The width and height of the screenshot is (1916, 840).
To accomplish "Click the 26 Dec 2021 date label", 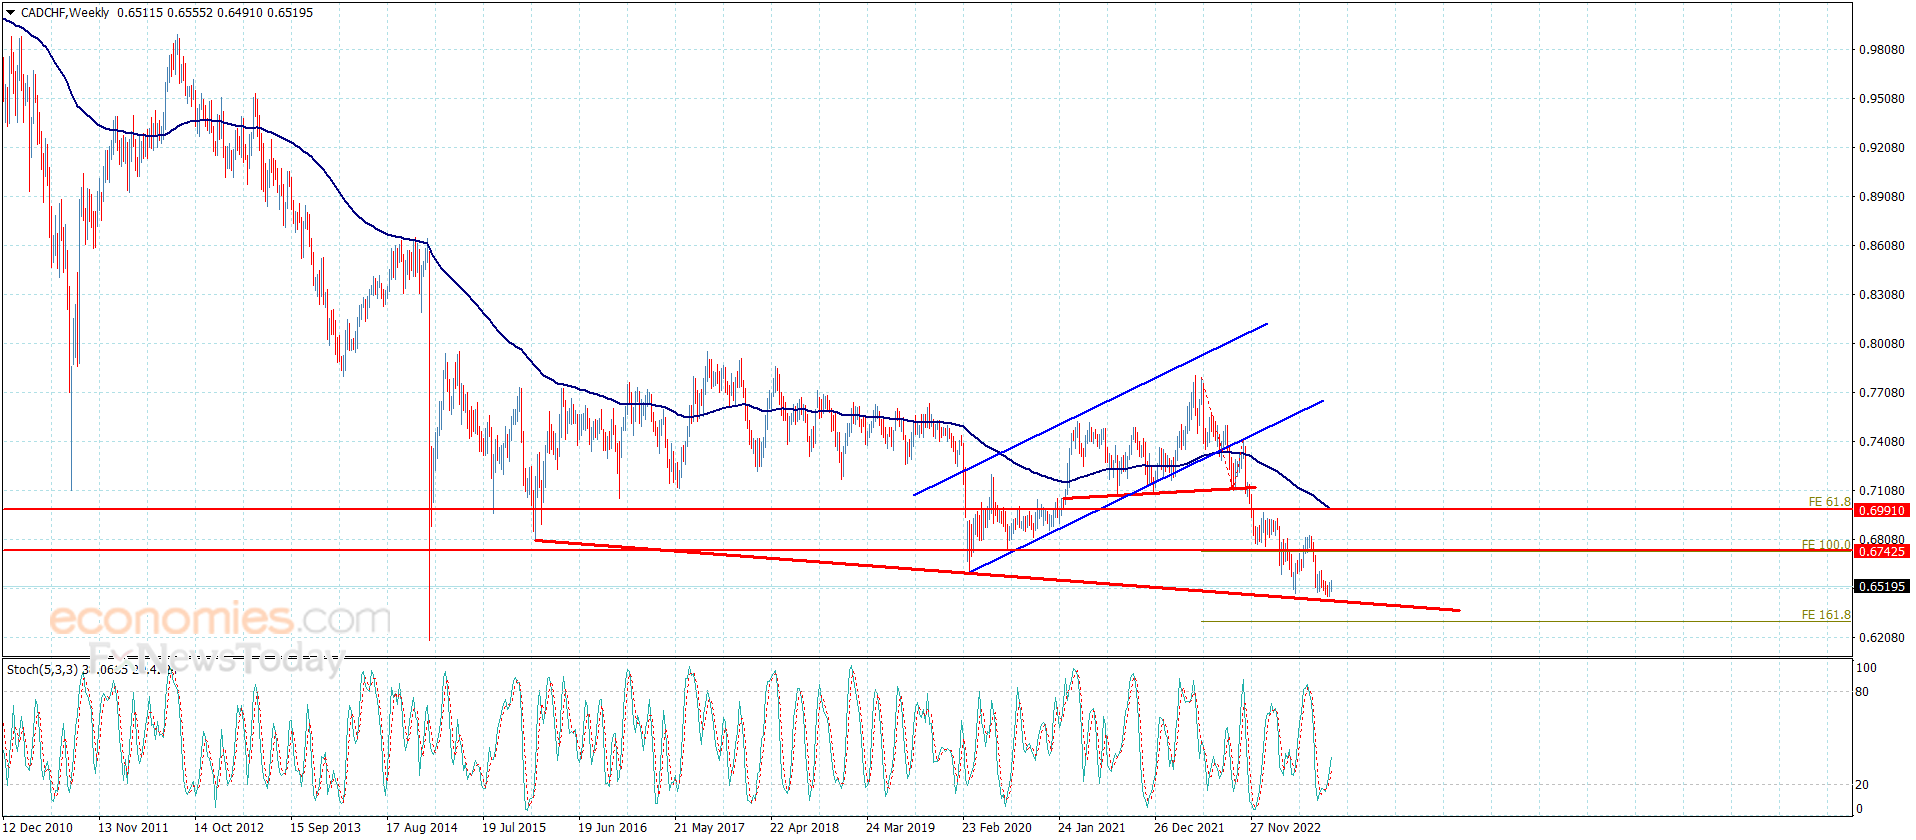I will click(1188, 827).
